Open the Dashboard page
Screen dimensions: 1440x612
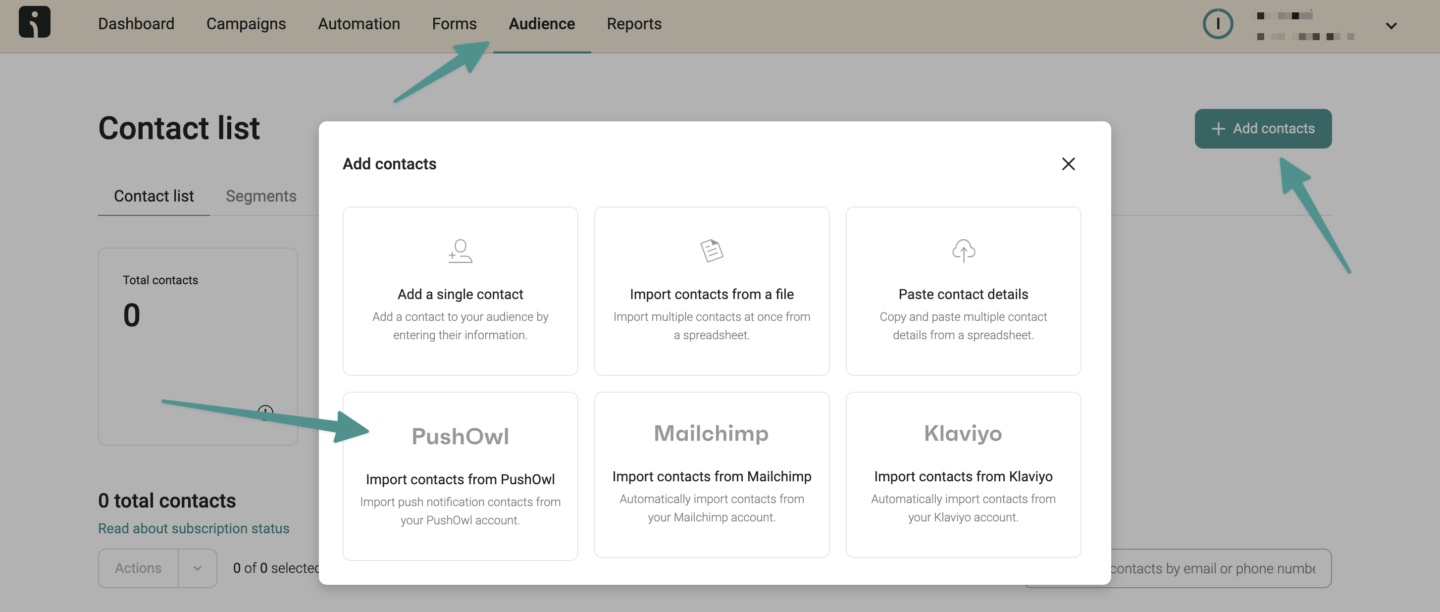click(x=136, y=24)
